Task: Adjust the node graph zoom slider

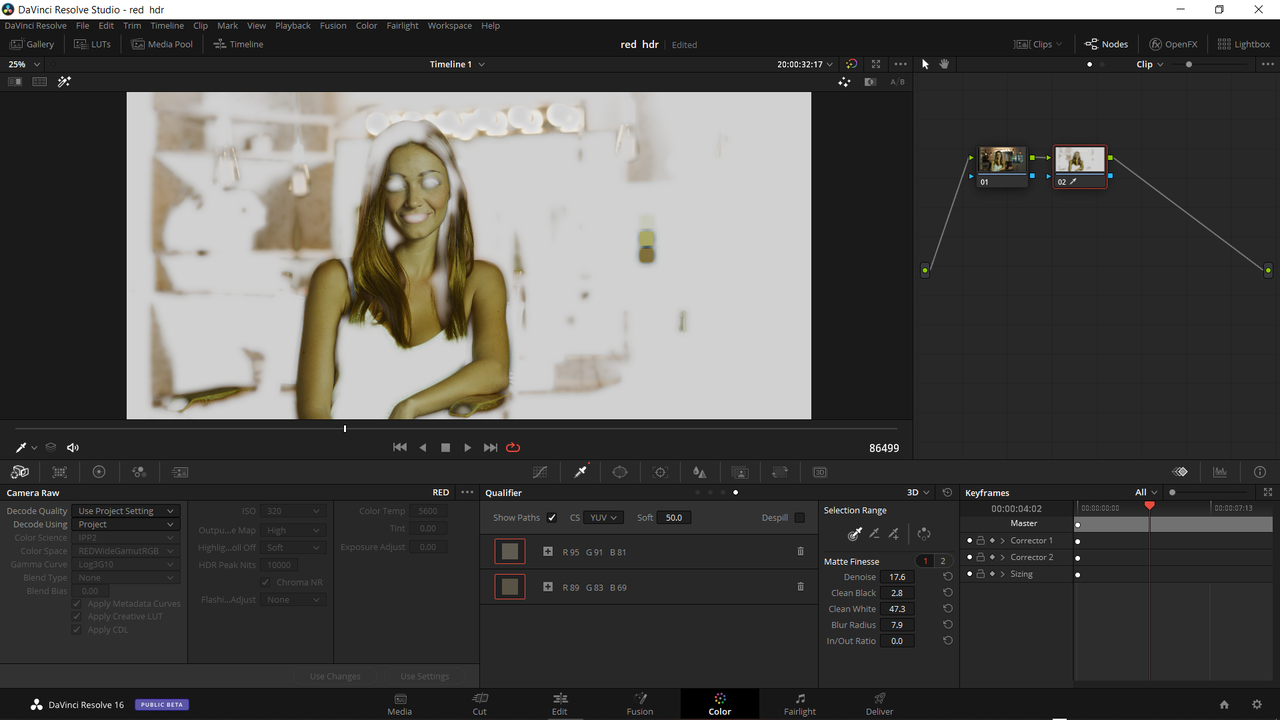Action: (1189, 64)
